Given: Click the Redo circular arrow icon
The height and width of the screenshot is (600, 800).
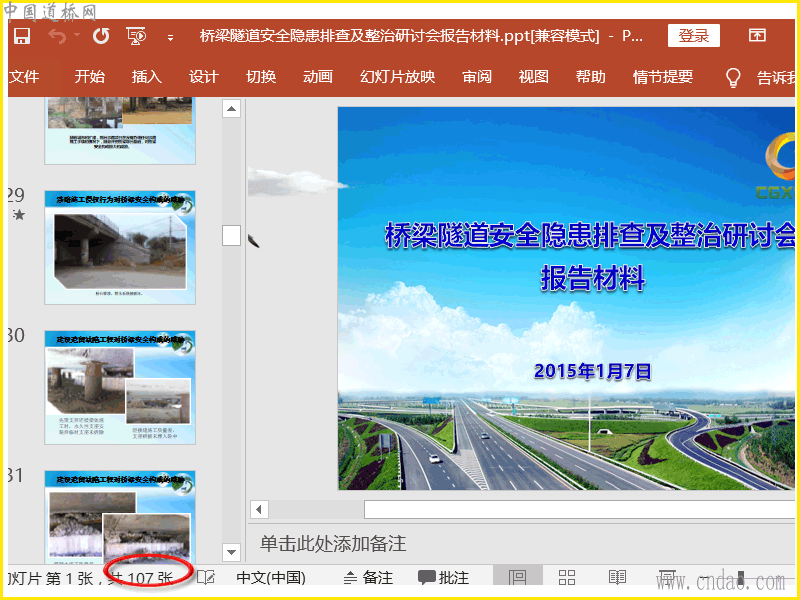Looking at the screenshot, I should [x=101, y=36].
